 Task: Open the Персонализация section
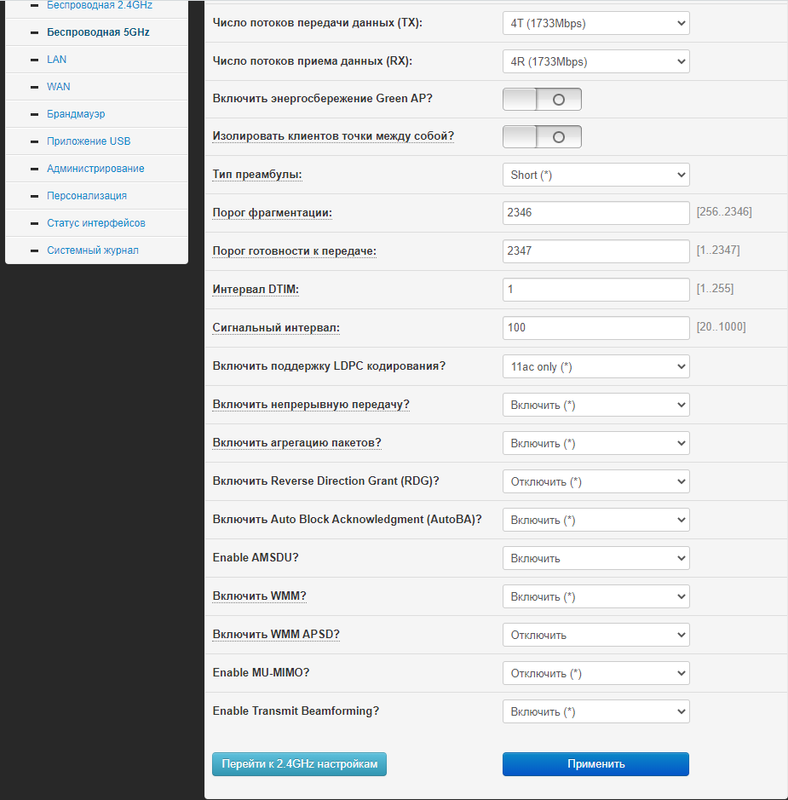[87, 195]
